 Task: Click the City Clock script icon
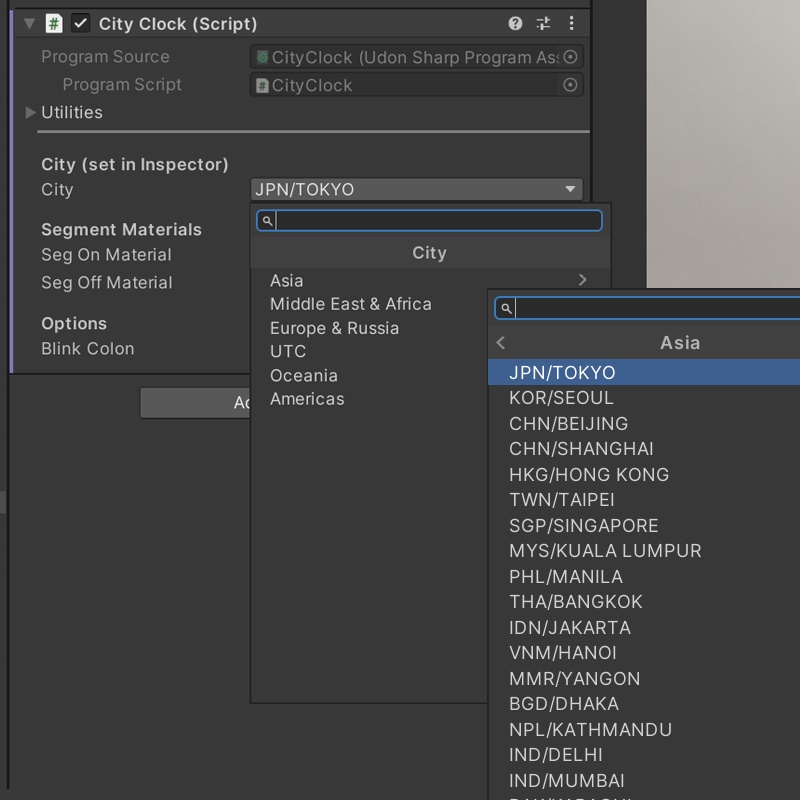point(54,23)
